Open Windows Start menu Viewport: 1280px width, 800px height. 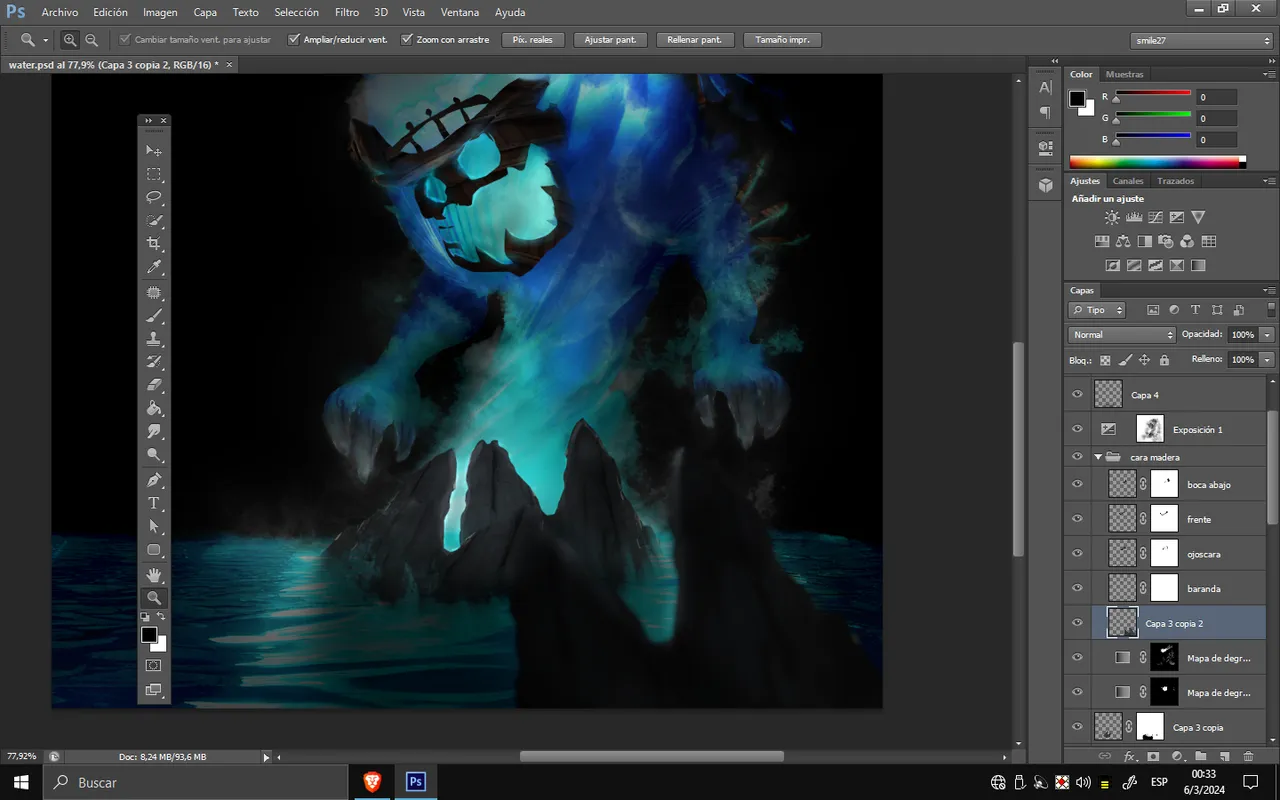(21, 782)
